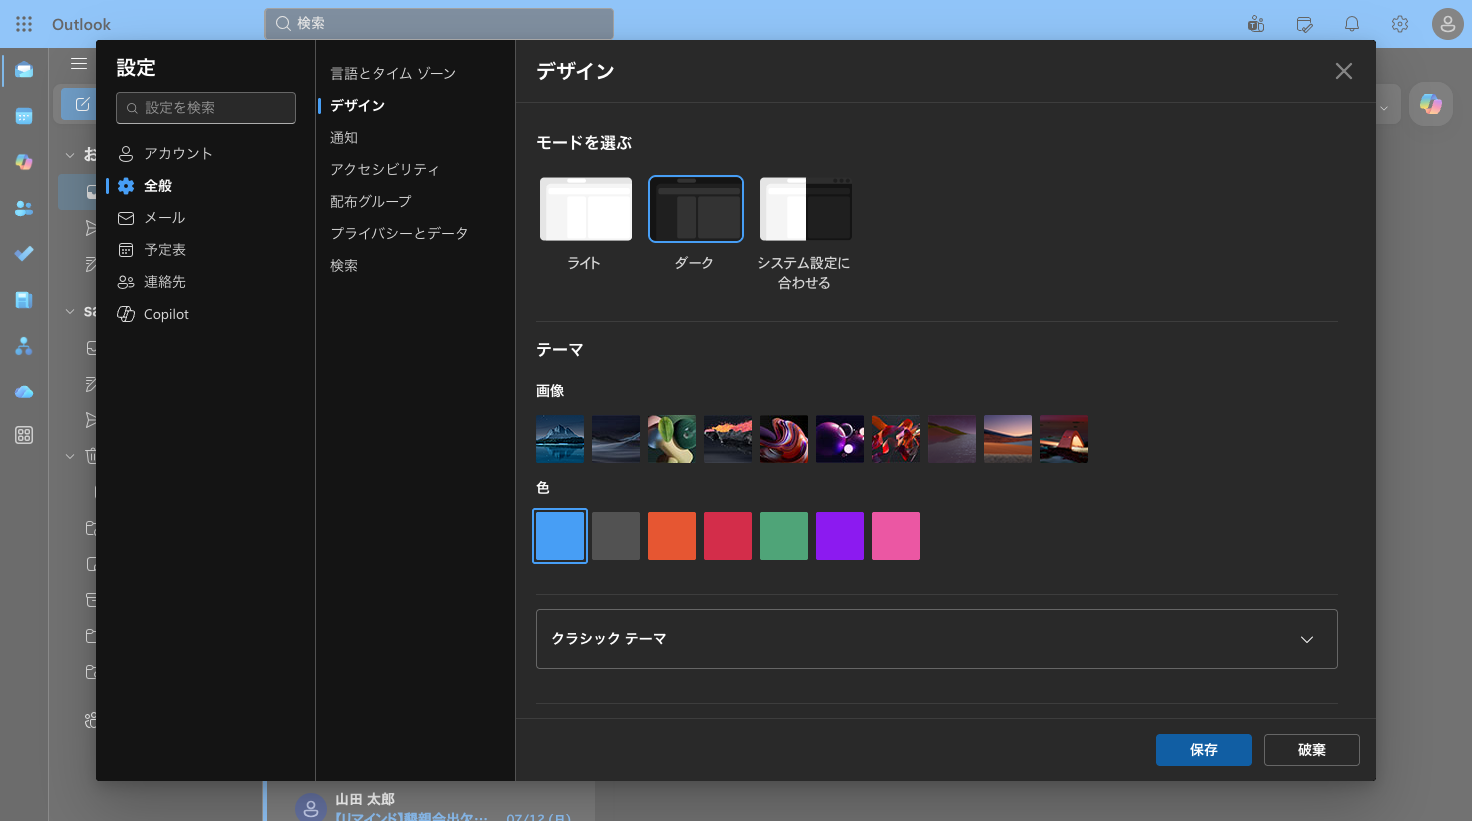
Task: Choose the glowing tent theme image
Action: 1064,439
